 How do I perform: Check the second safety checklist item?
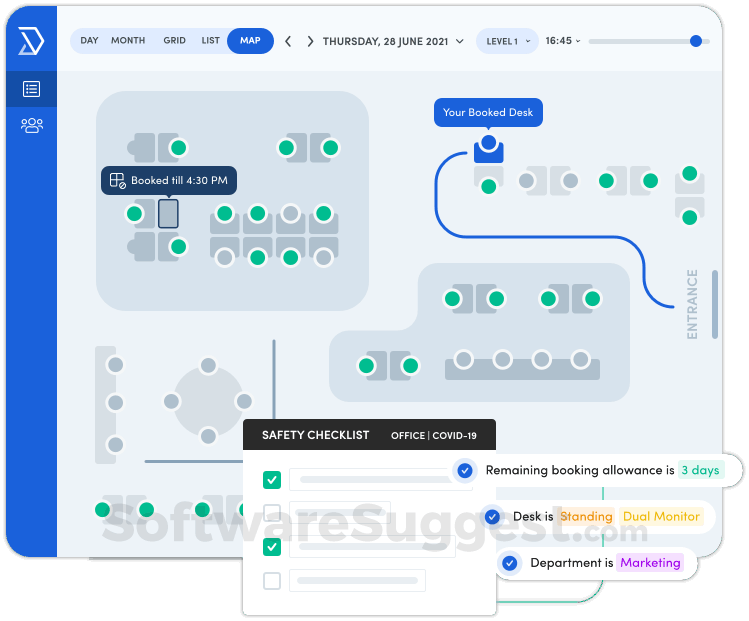(272, 513)
